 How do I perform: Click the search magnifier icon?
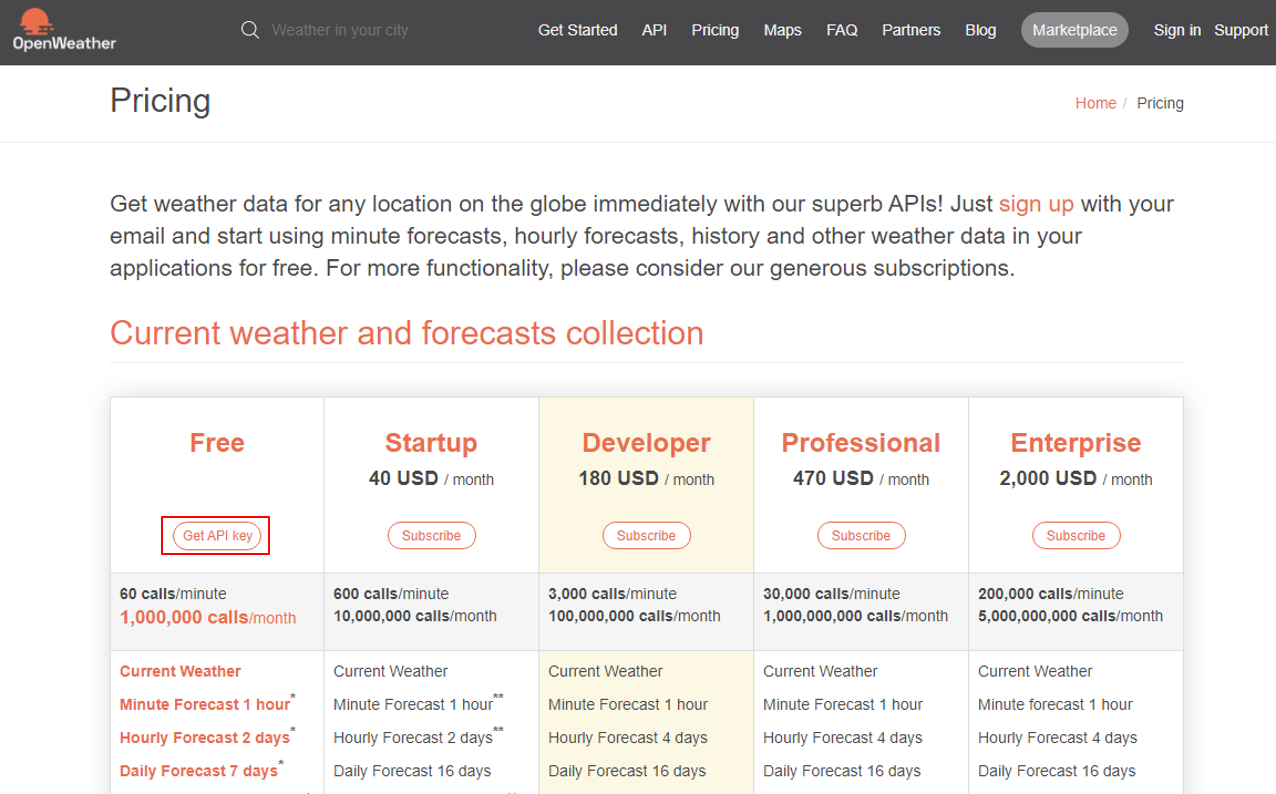coord(250,30)
